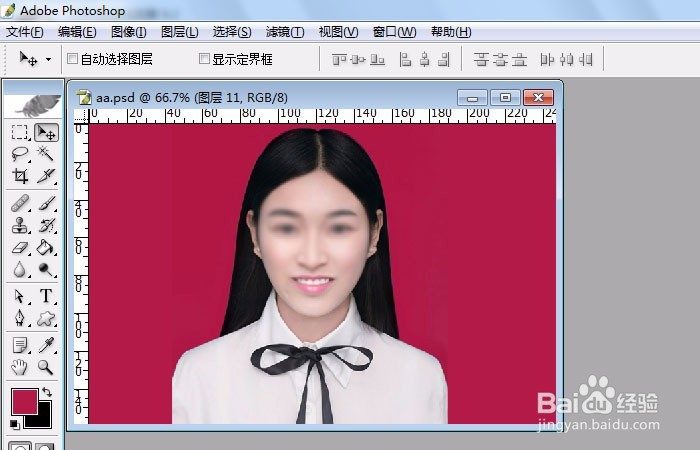
Task: Click Align Top Edges button
Action: pyautogui.click(x=339, y=59)
